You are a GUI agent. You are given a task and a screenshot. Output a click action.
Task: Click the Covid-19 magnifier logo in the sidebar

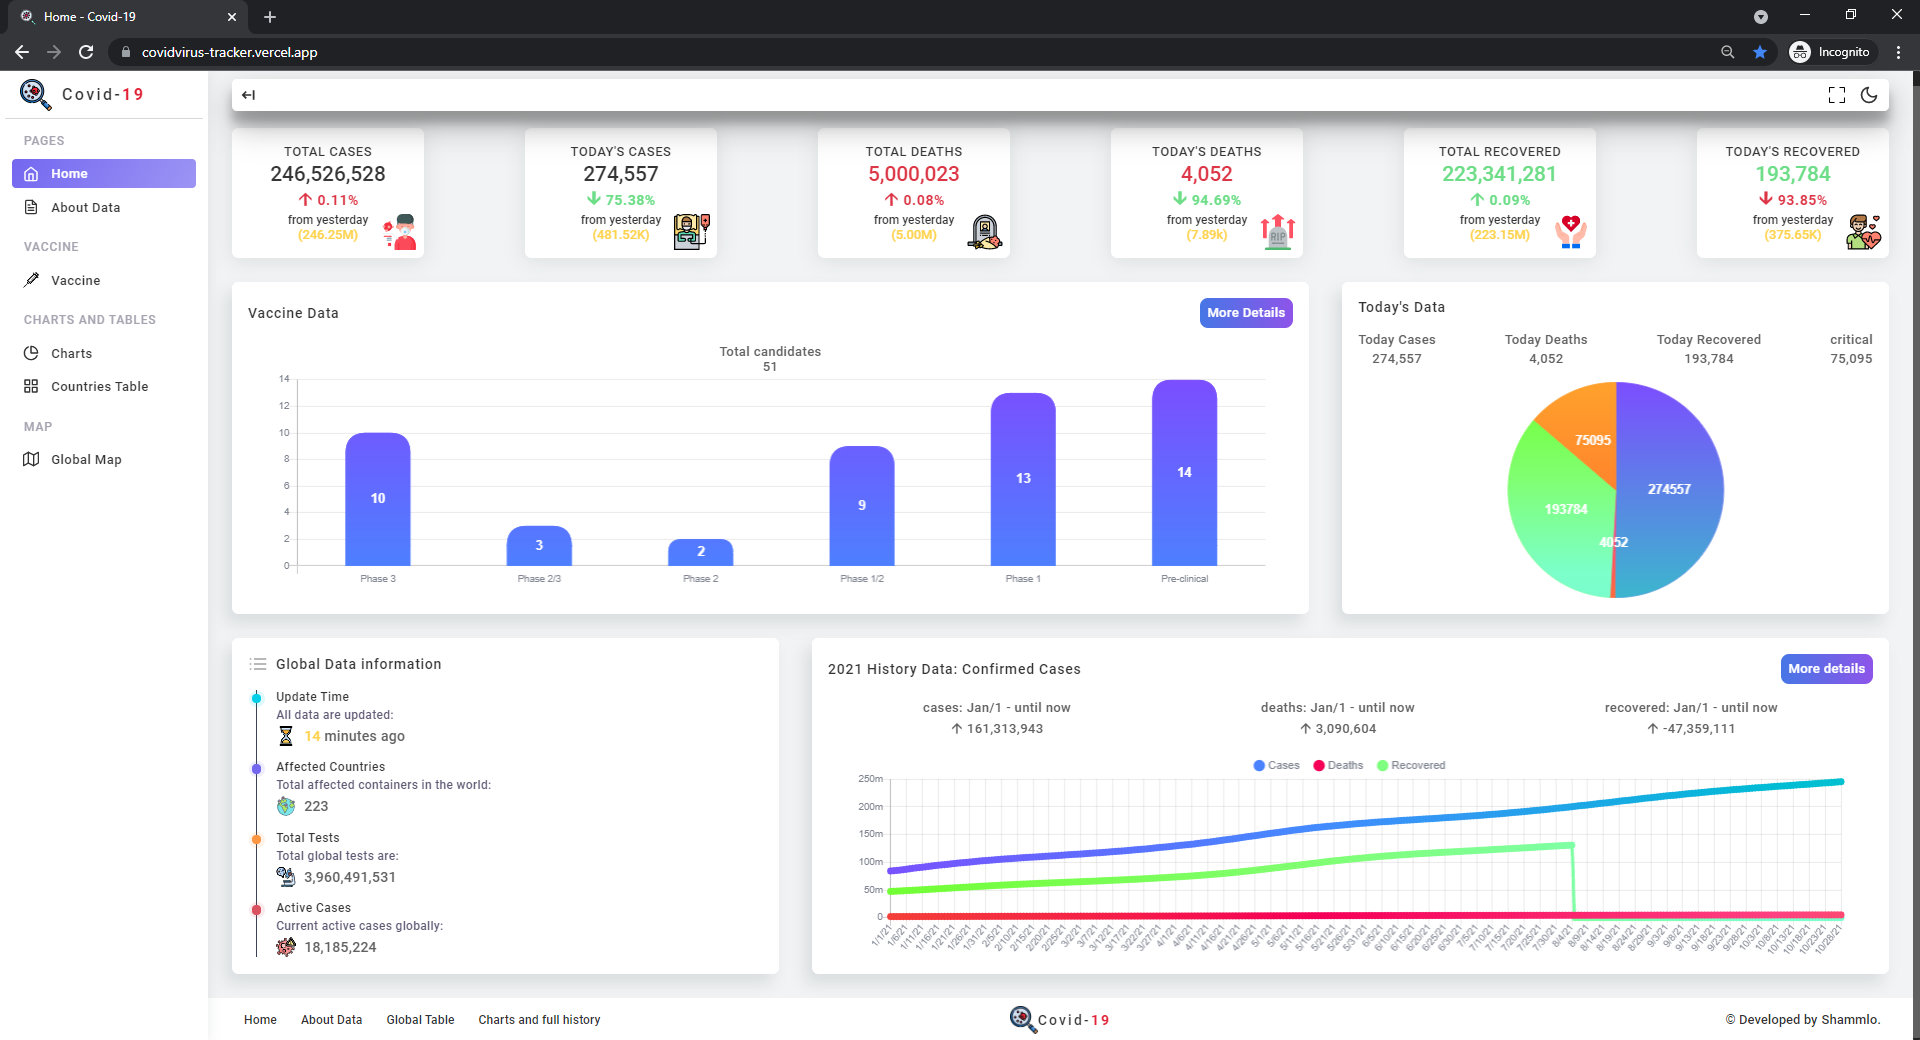(35, 94)
